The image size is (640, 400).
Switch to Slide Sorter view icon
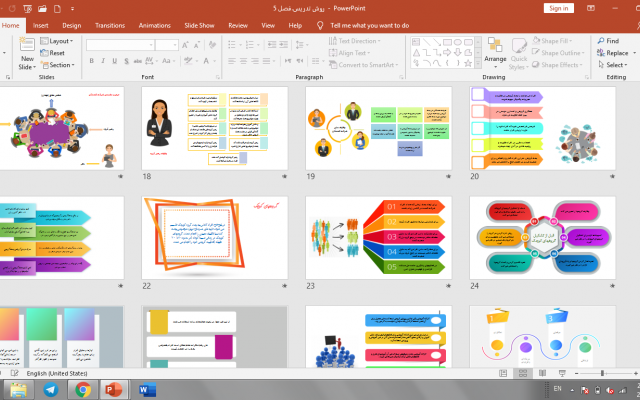pyautogui.click(x=523, y=373)
